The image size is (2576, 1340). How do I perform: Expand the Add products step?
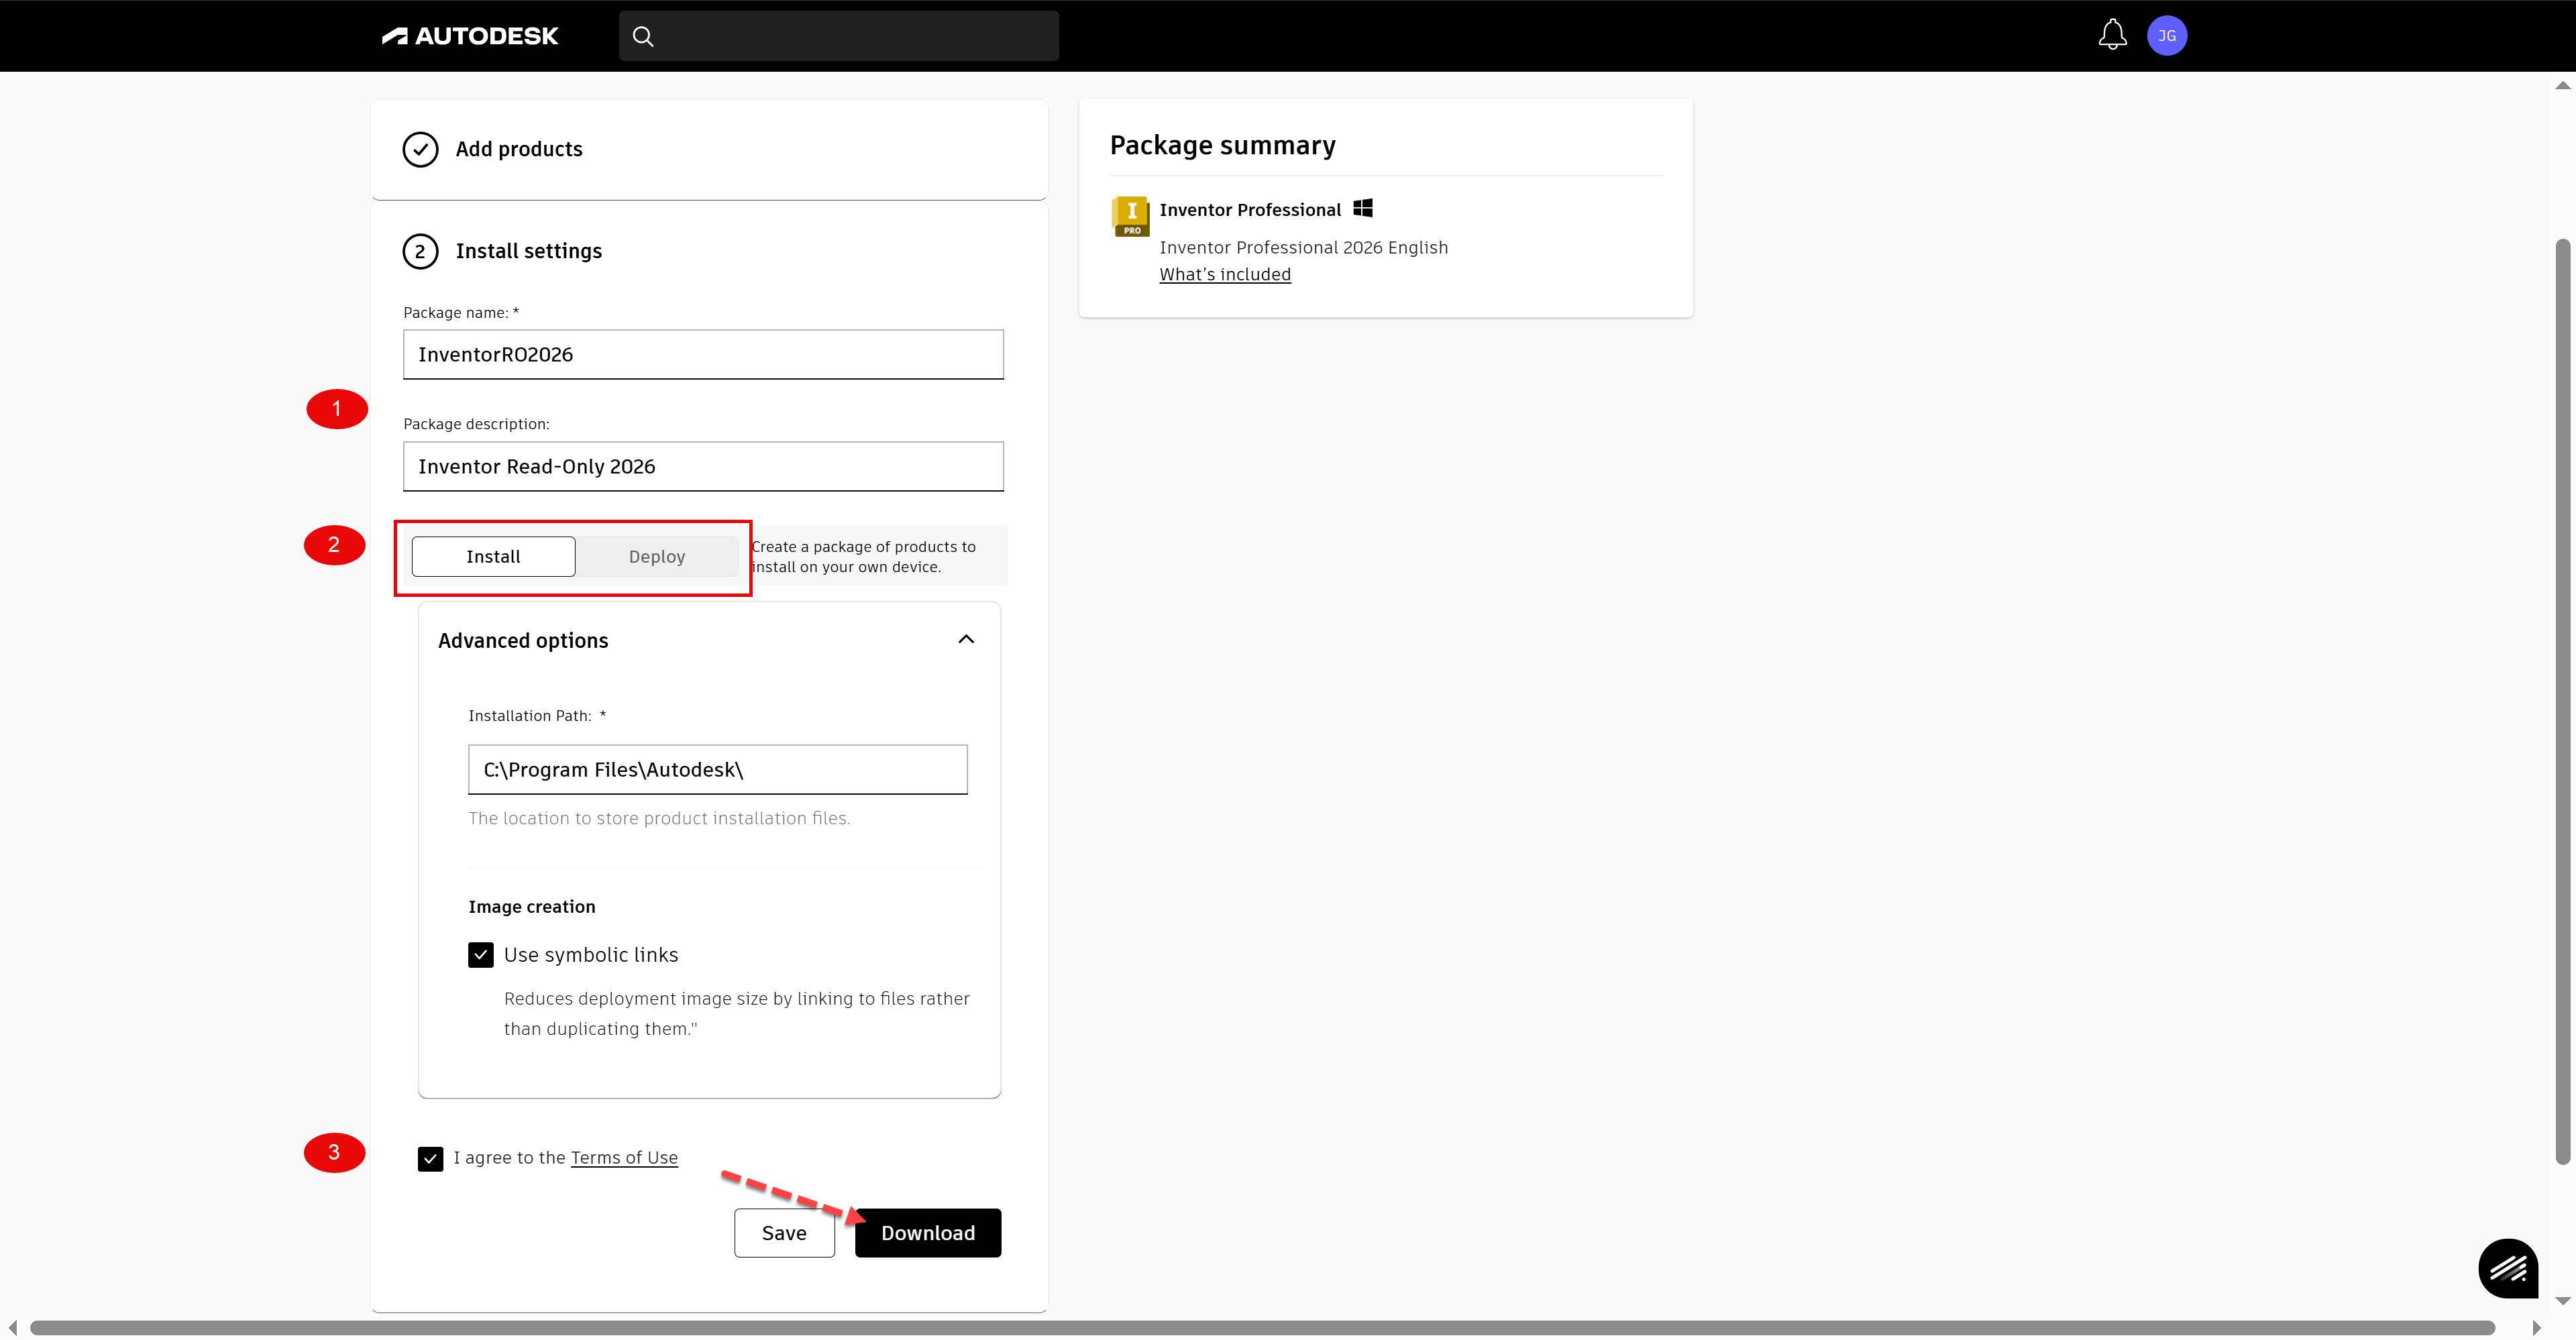click(x=709, y=149)
